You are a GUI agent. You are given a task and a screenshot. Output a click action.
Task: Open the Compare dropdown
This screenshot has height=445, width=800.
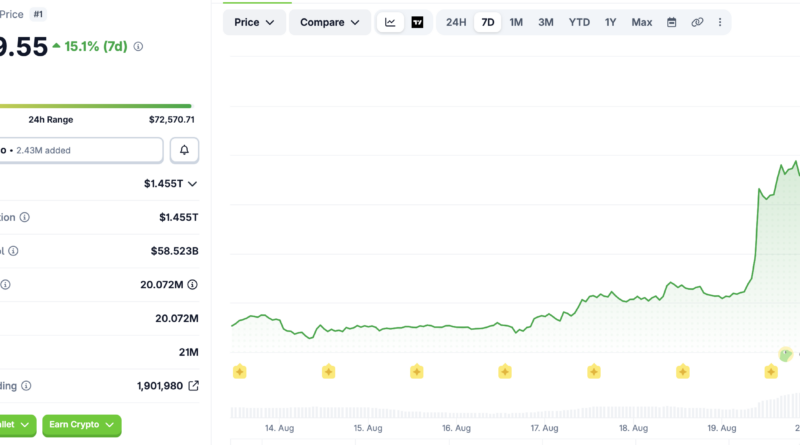[330, 22]
